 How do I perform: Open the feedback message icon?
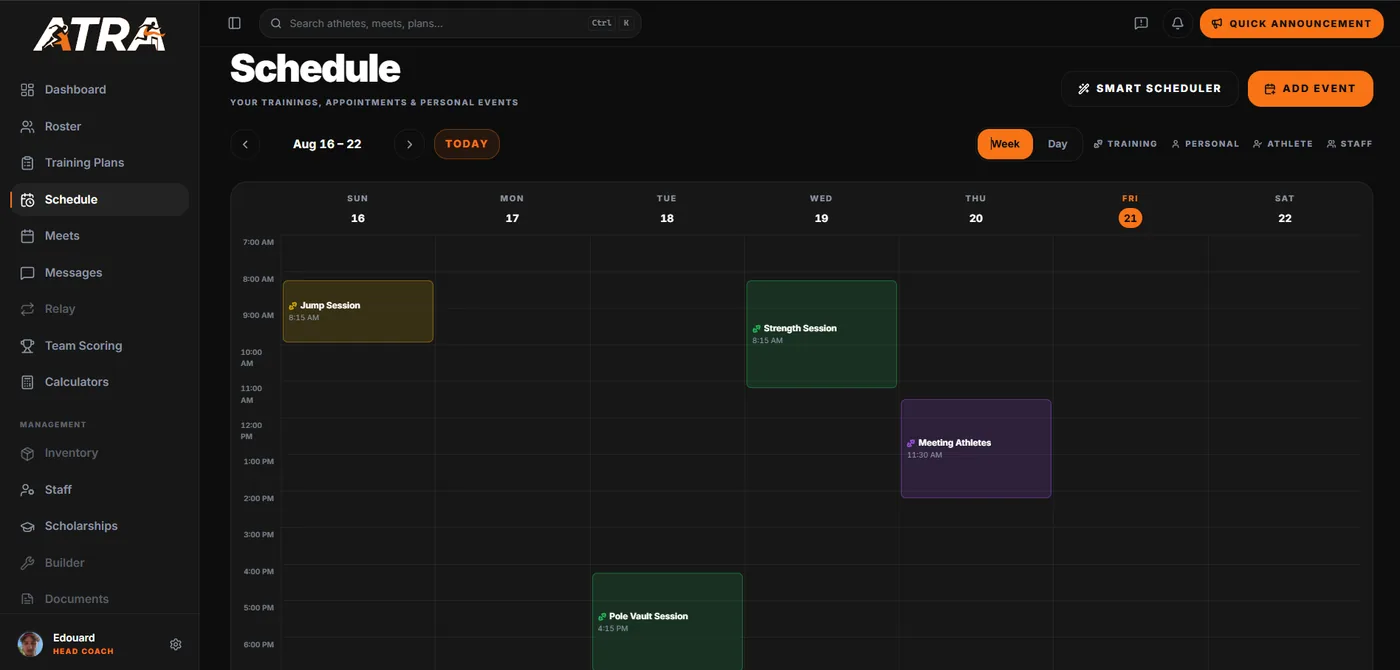pyautogui.click(x=1141, y=23)
